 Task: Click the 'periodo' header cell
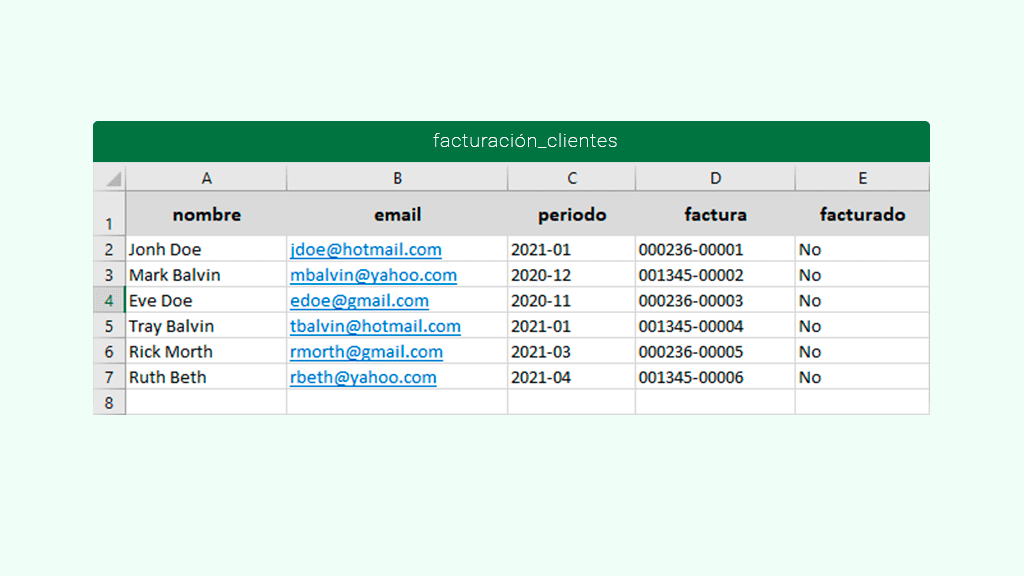click(571, 214)
